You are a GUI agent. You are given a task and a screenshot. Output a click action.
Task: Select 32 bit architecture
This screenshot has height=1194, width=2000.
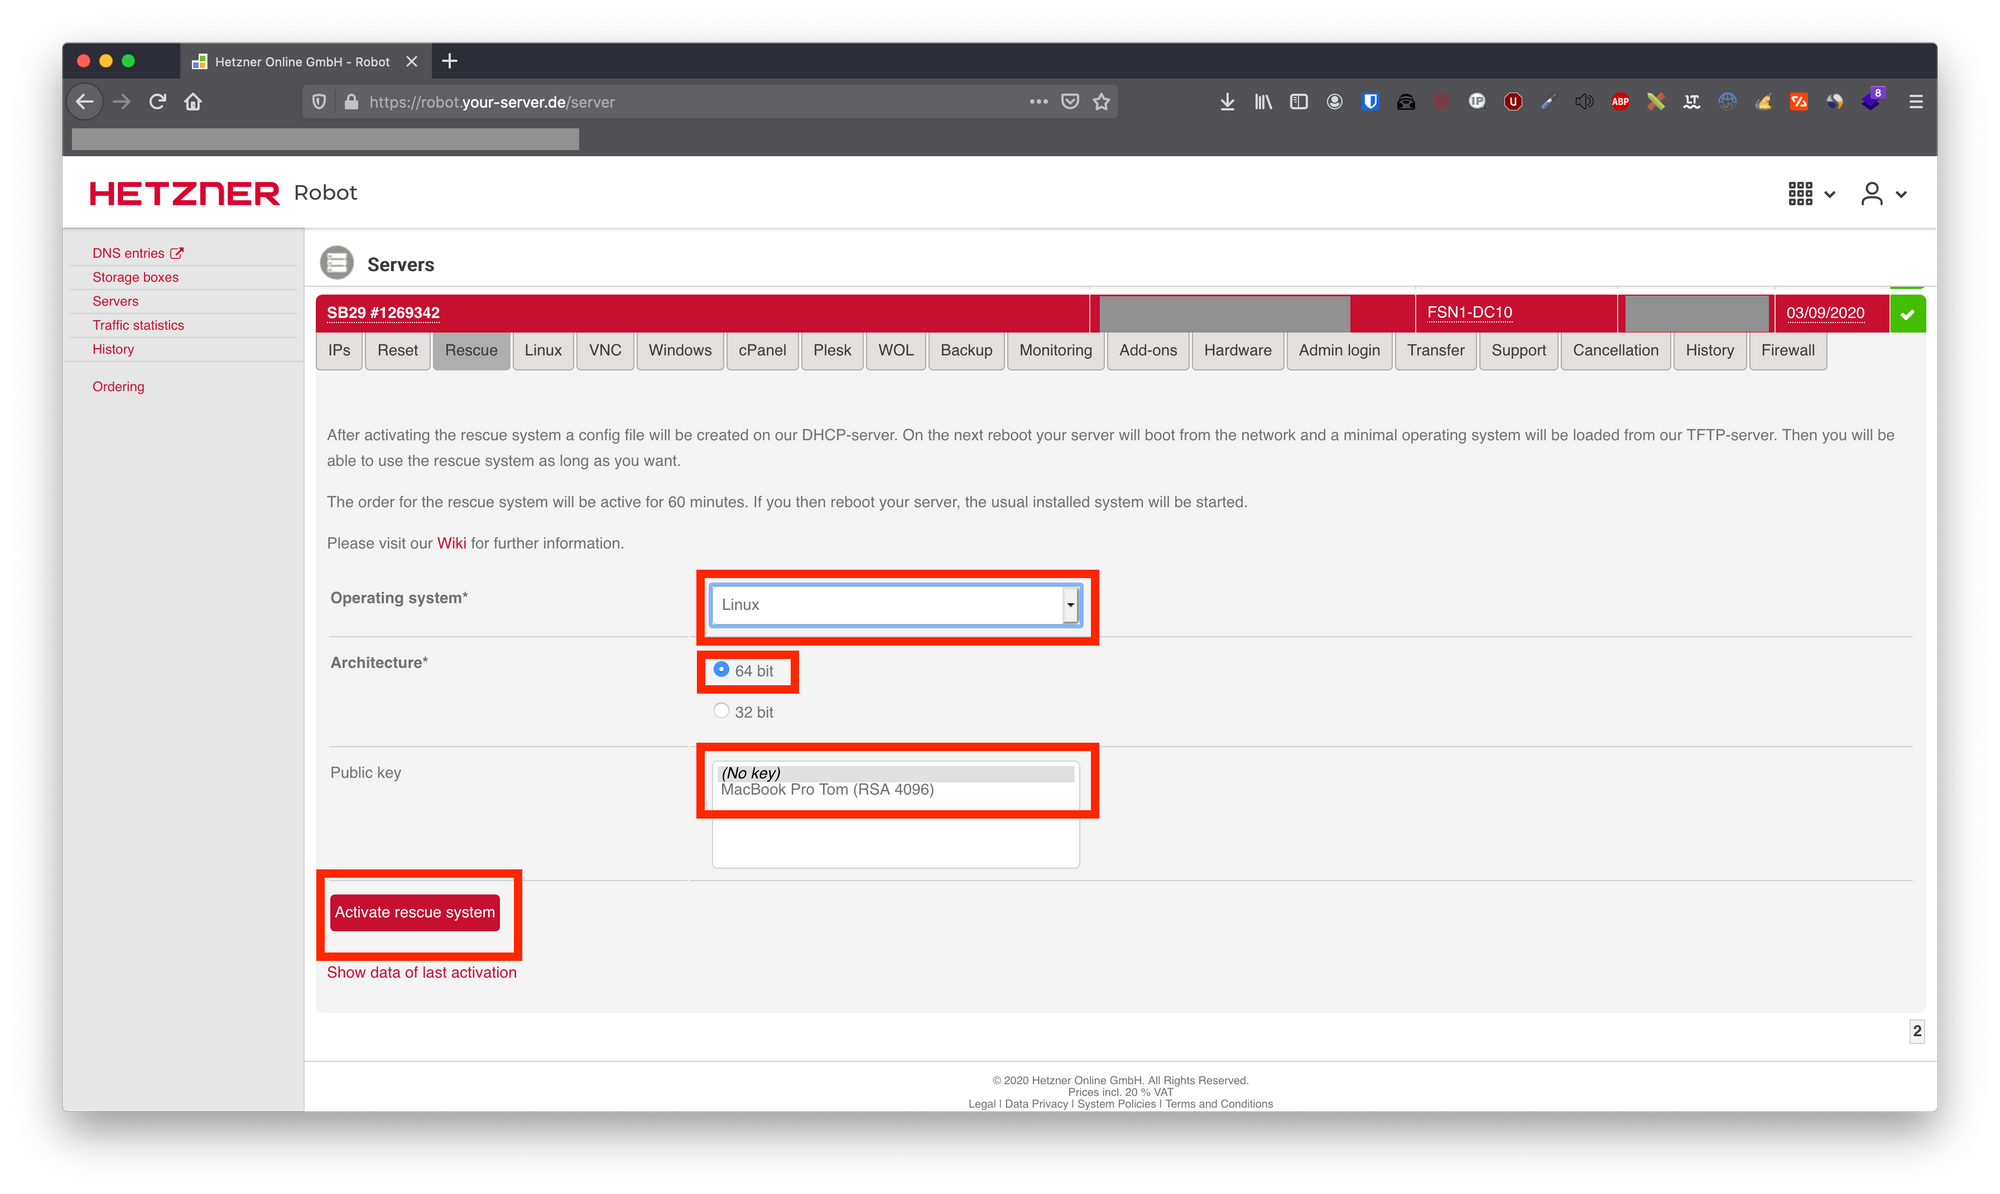[721, 711]
